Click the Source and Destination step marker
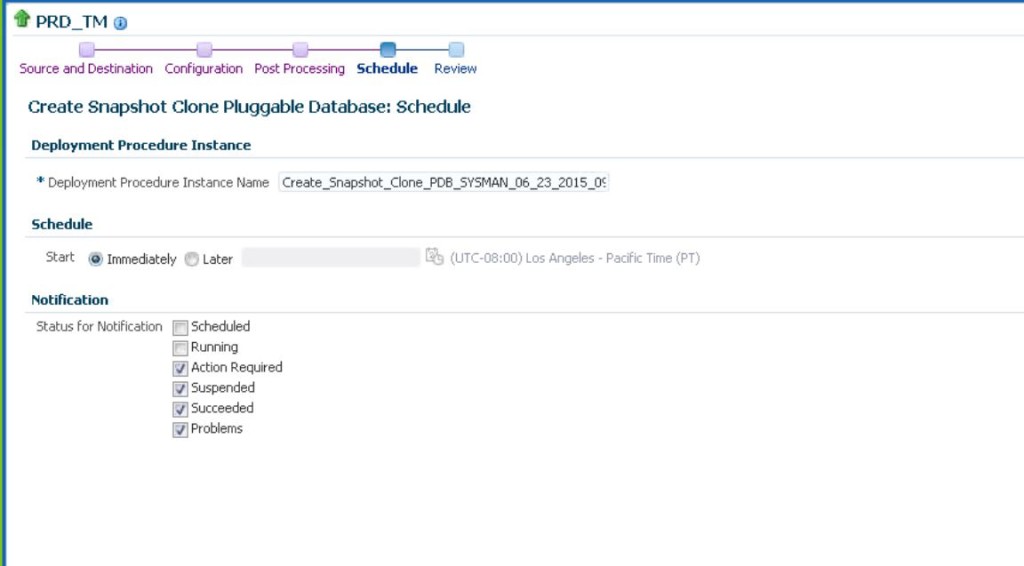 point(87,49)
